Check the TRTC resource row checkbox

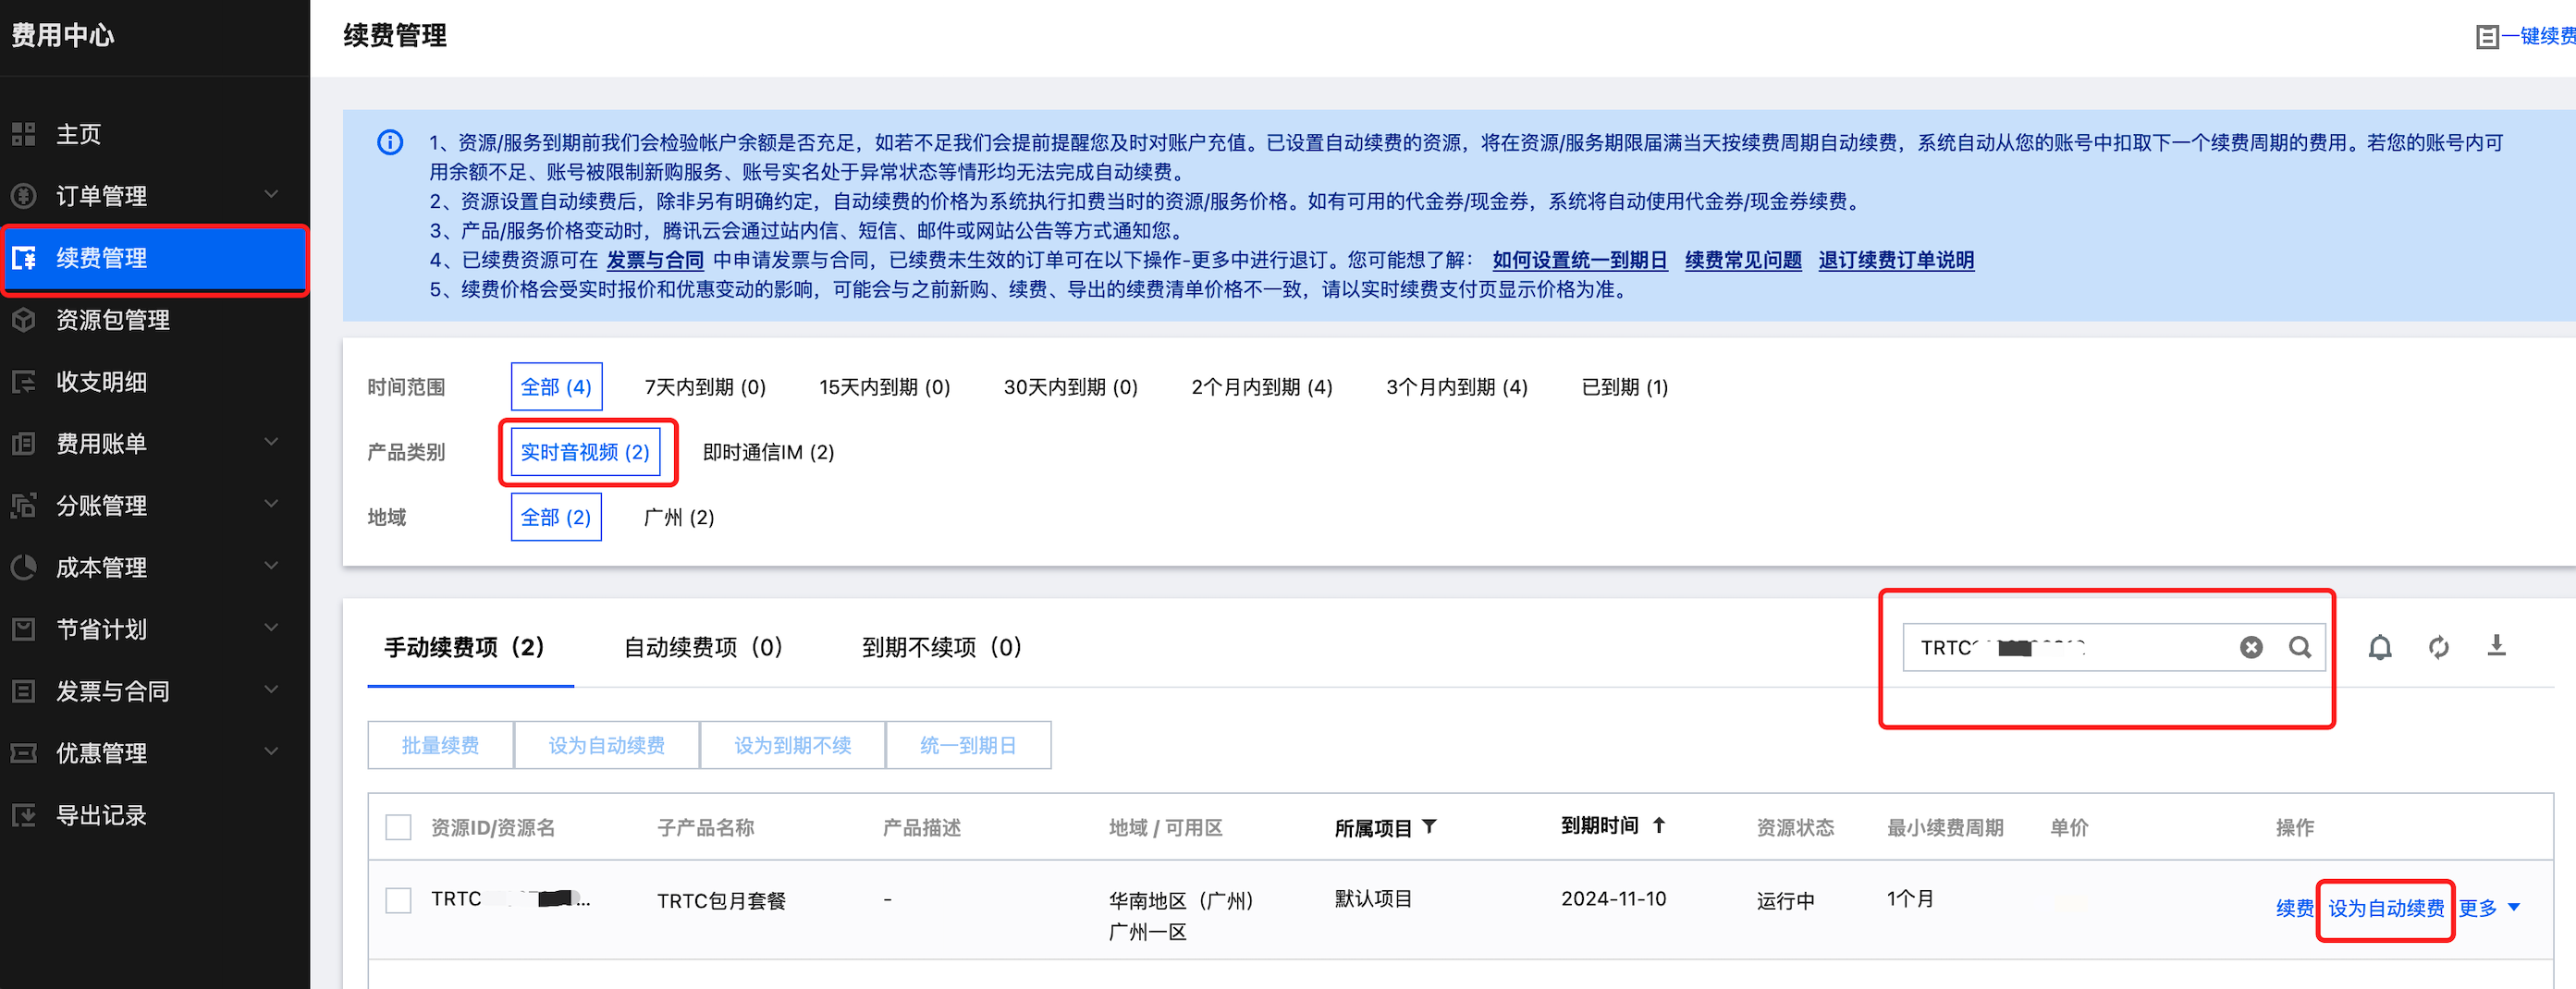point(398,900)
